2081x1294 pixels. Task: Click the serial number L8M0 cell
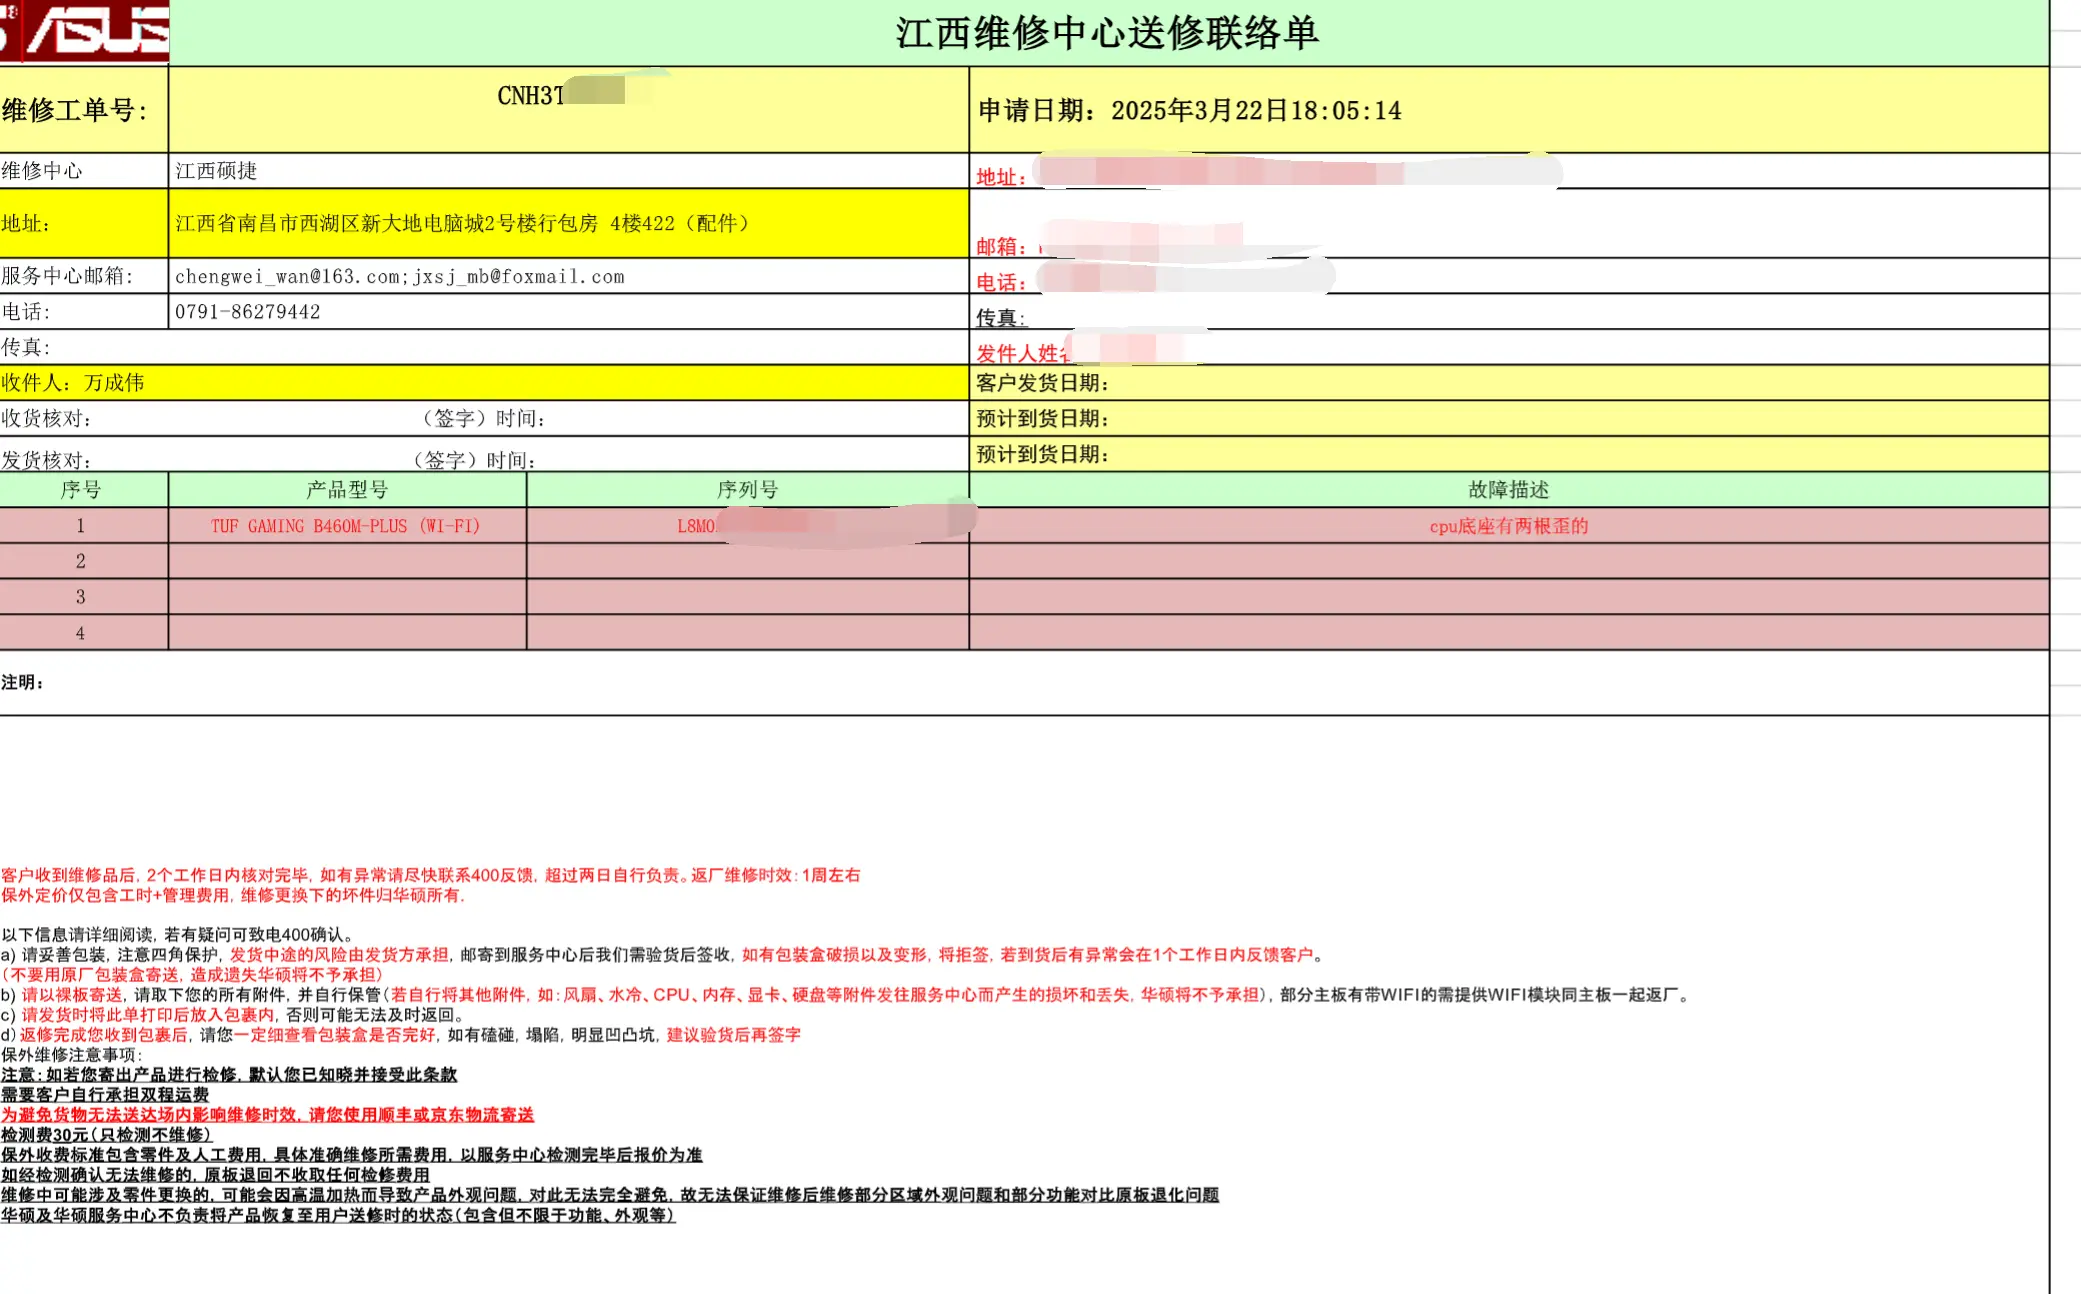(748, 526)
